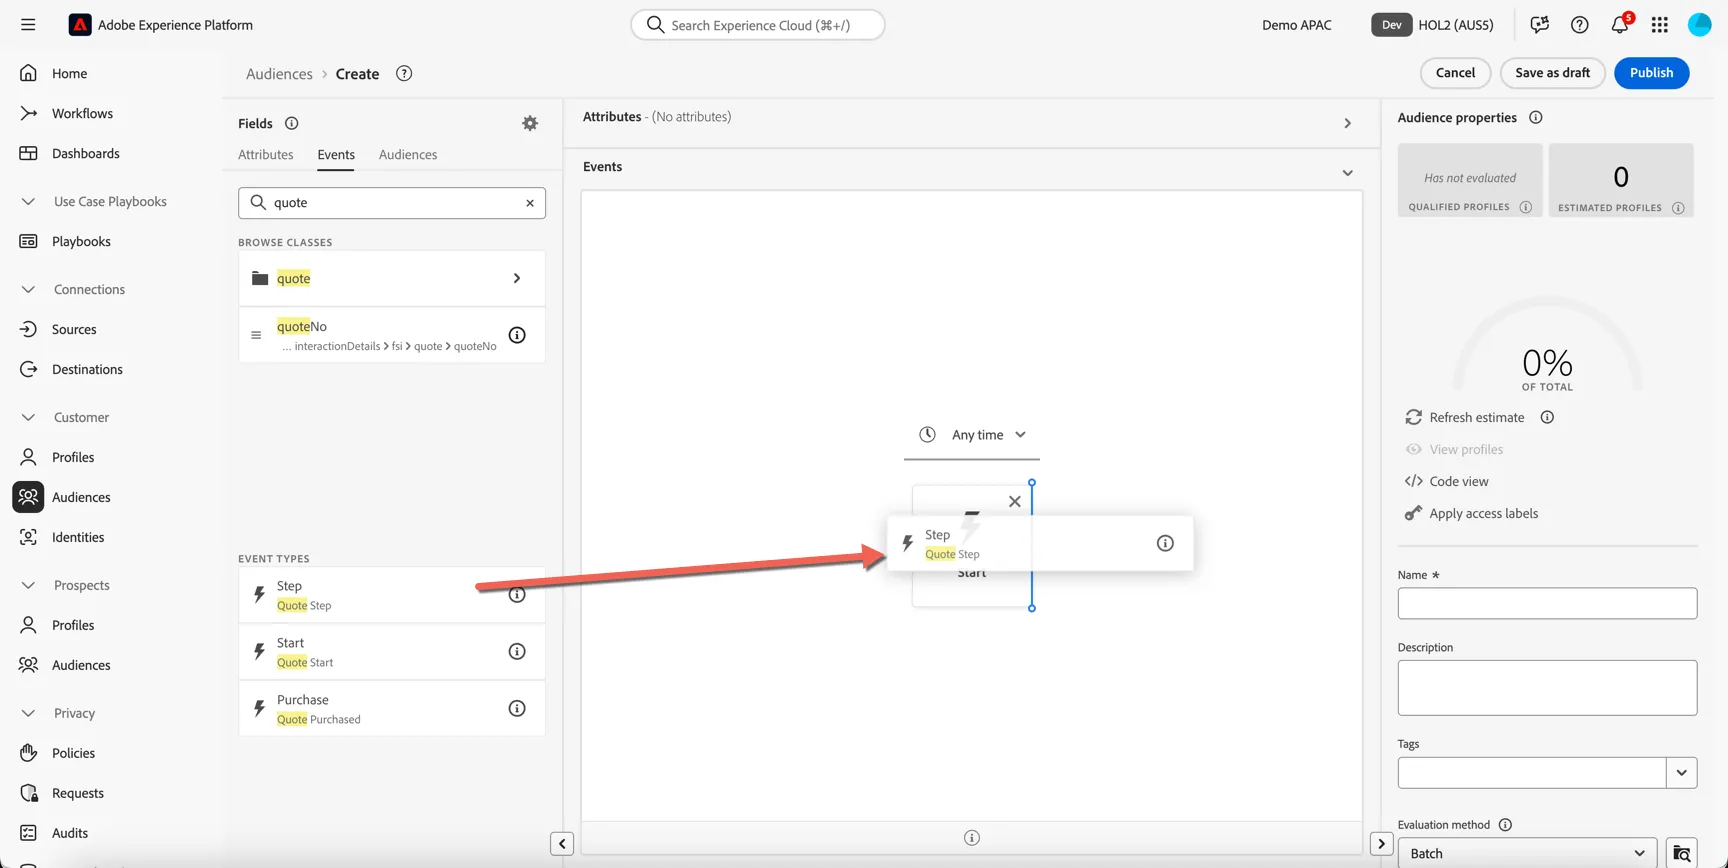Select the Purchase event type

pos(392,709)
